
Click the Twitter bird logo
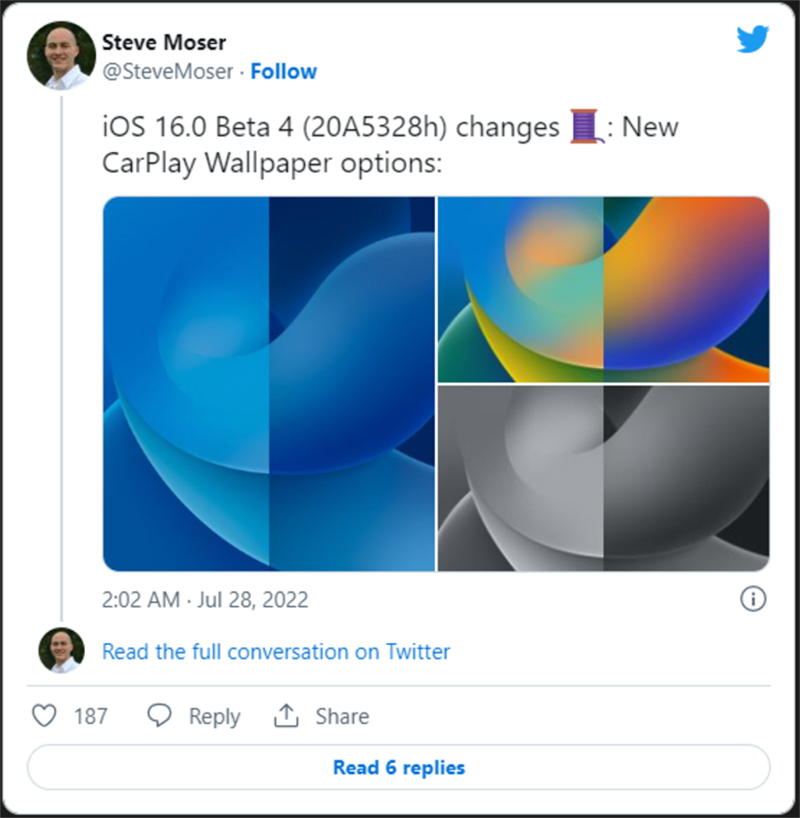pyautogui.click(x=752, y=40)
